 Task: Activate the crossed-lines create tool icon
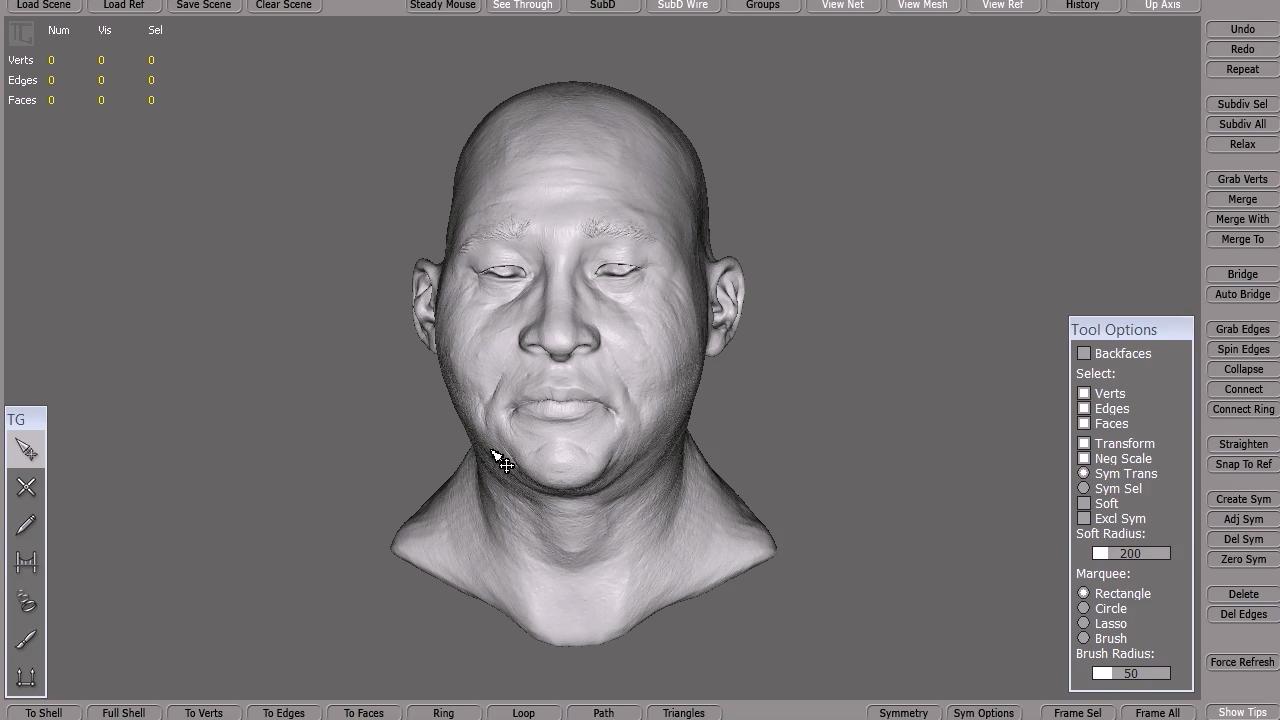click(26, 487)
